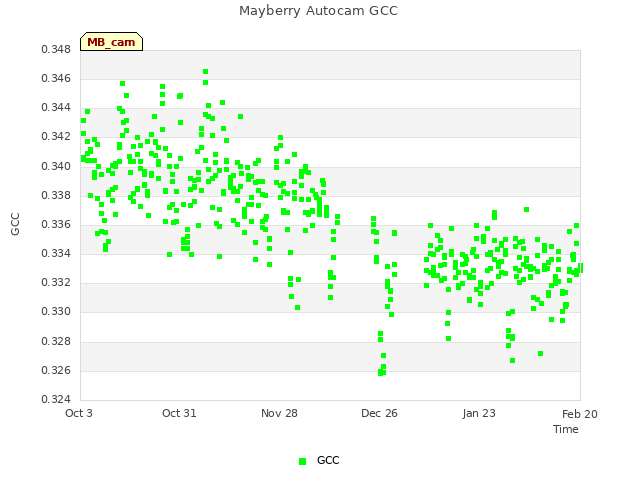Click the Dec 26 x-axis label
The image size is (640, 480).
(x=379, y=413)
